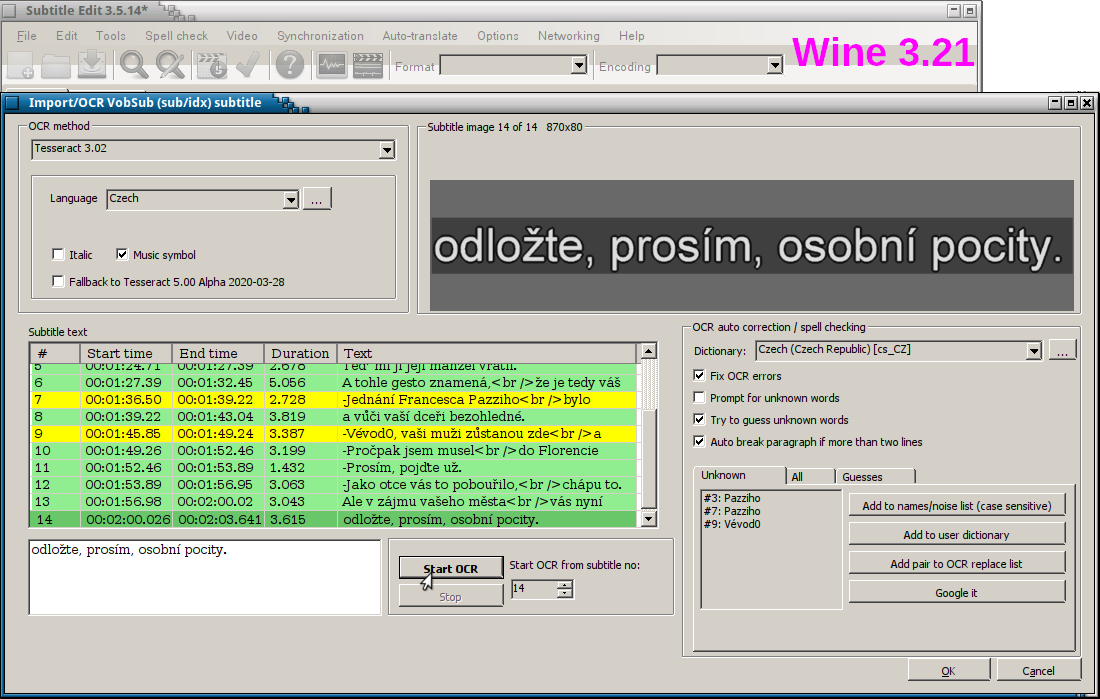Open the Synchronization menu

coord(320,36)
